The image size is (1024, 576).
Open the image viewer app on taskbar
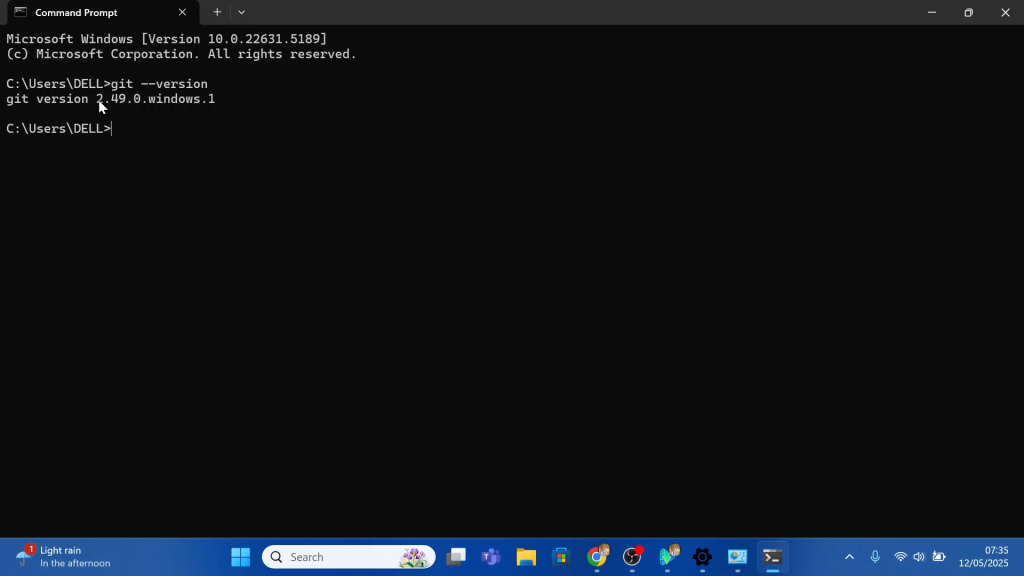737,557
